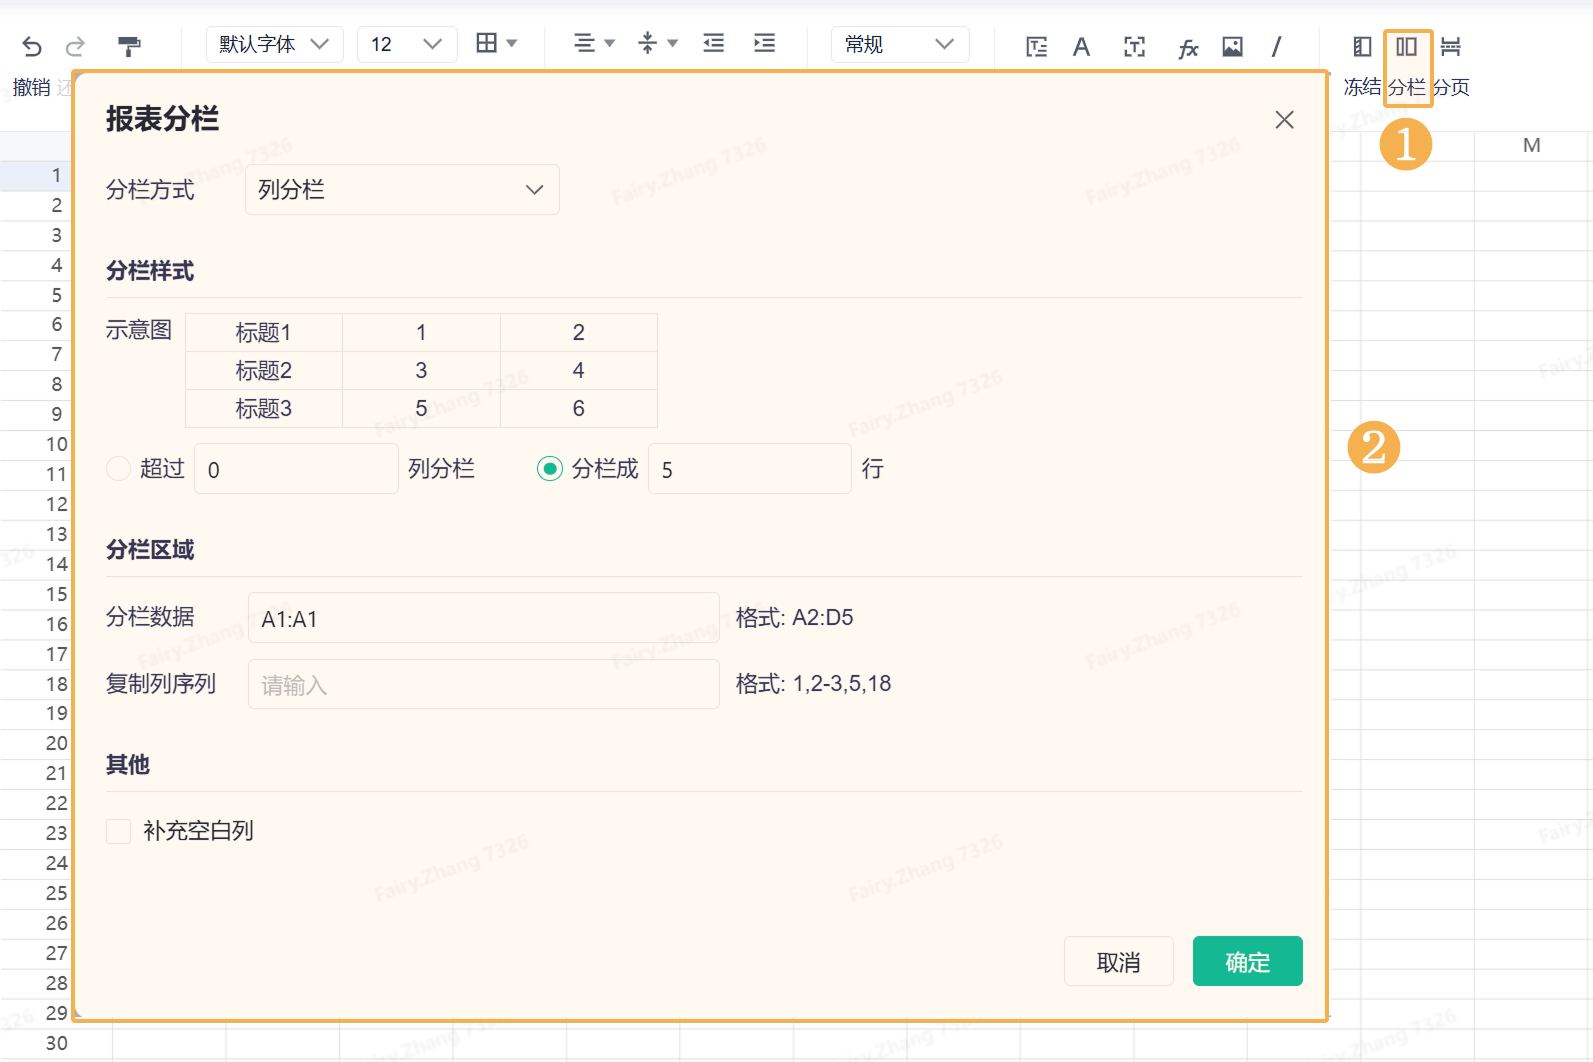The height and width of the screenshot is (1062, 1593).
Task: Click the 分栏区域 section heading
Action: (150, 549)
